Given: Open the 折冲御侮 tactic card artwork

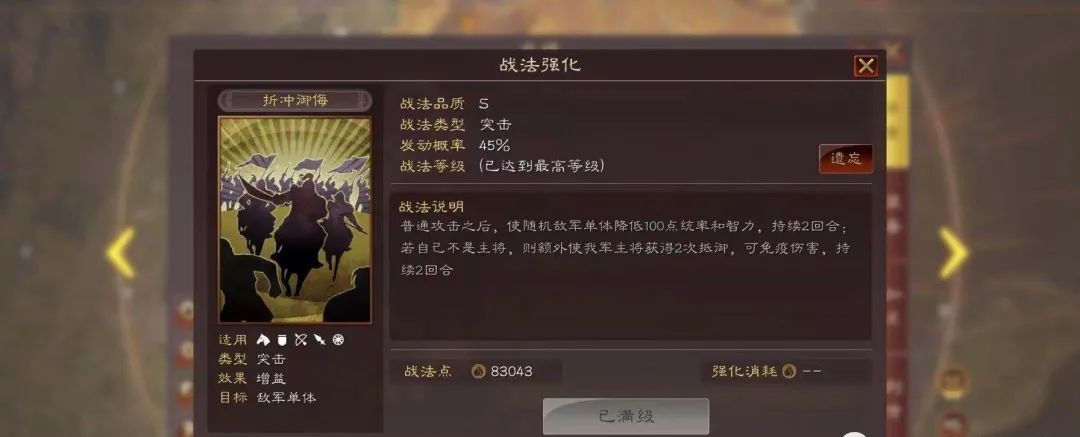Looking at the screenshot, I should coord(295,220).
